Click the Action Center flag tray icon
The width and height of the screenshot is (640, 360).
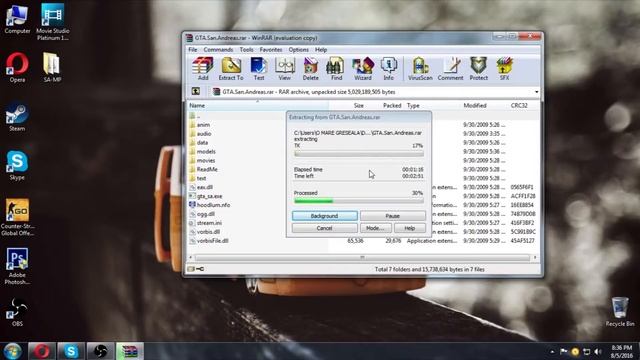(x=564, y=351)
